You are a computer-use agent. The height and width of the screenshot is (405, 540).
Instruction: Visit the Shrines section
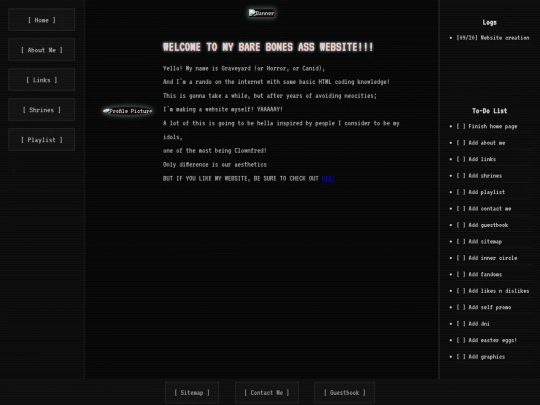42,110
